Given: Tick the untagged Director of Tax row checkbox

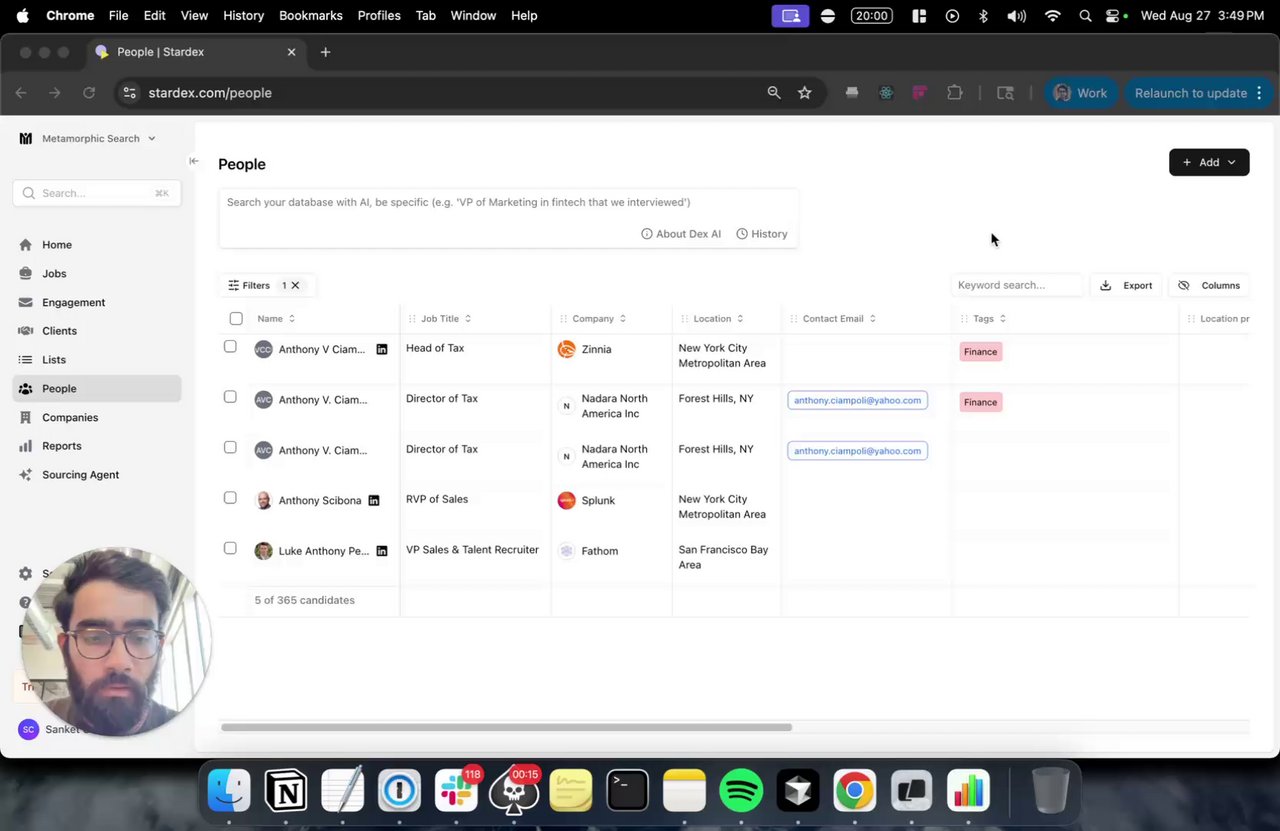Looking at the screenshot, I should [x=230, y=447].
